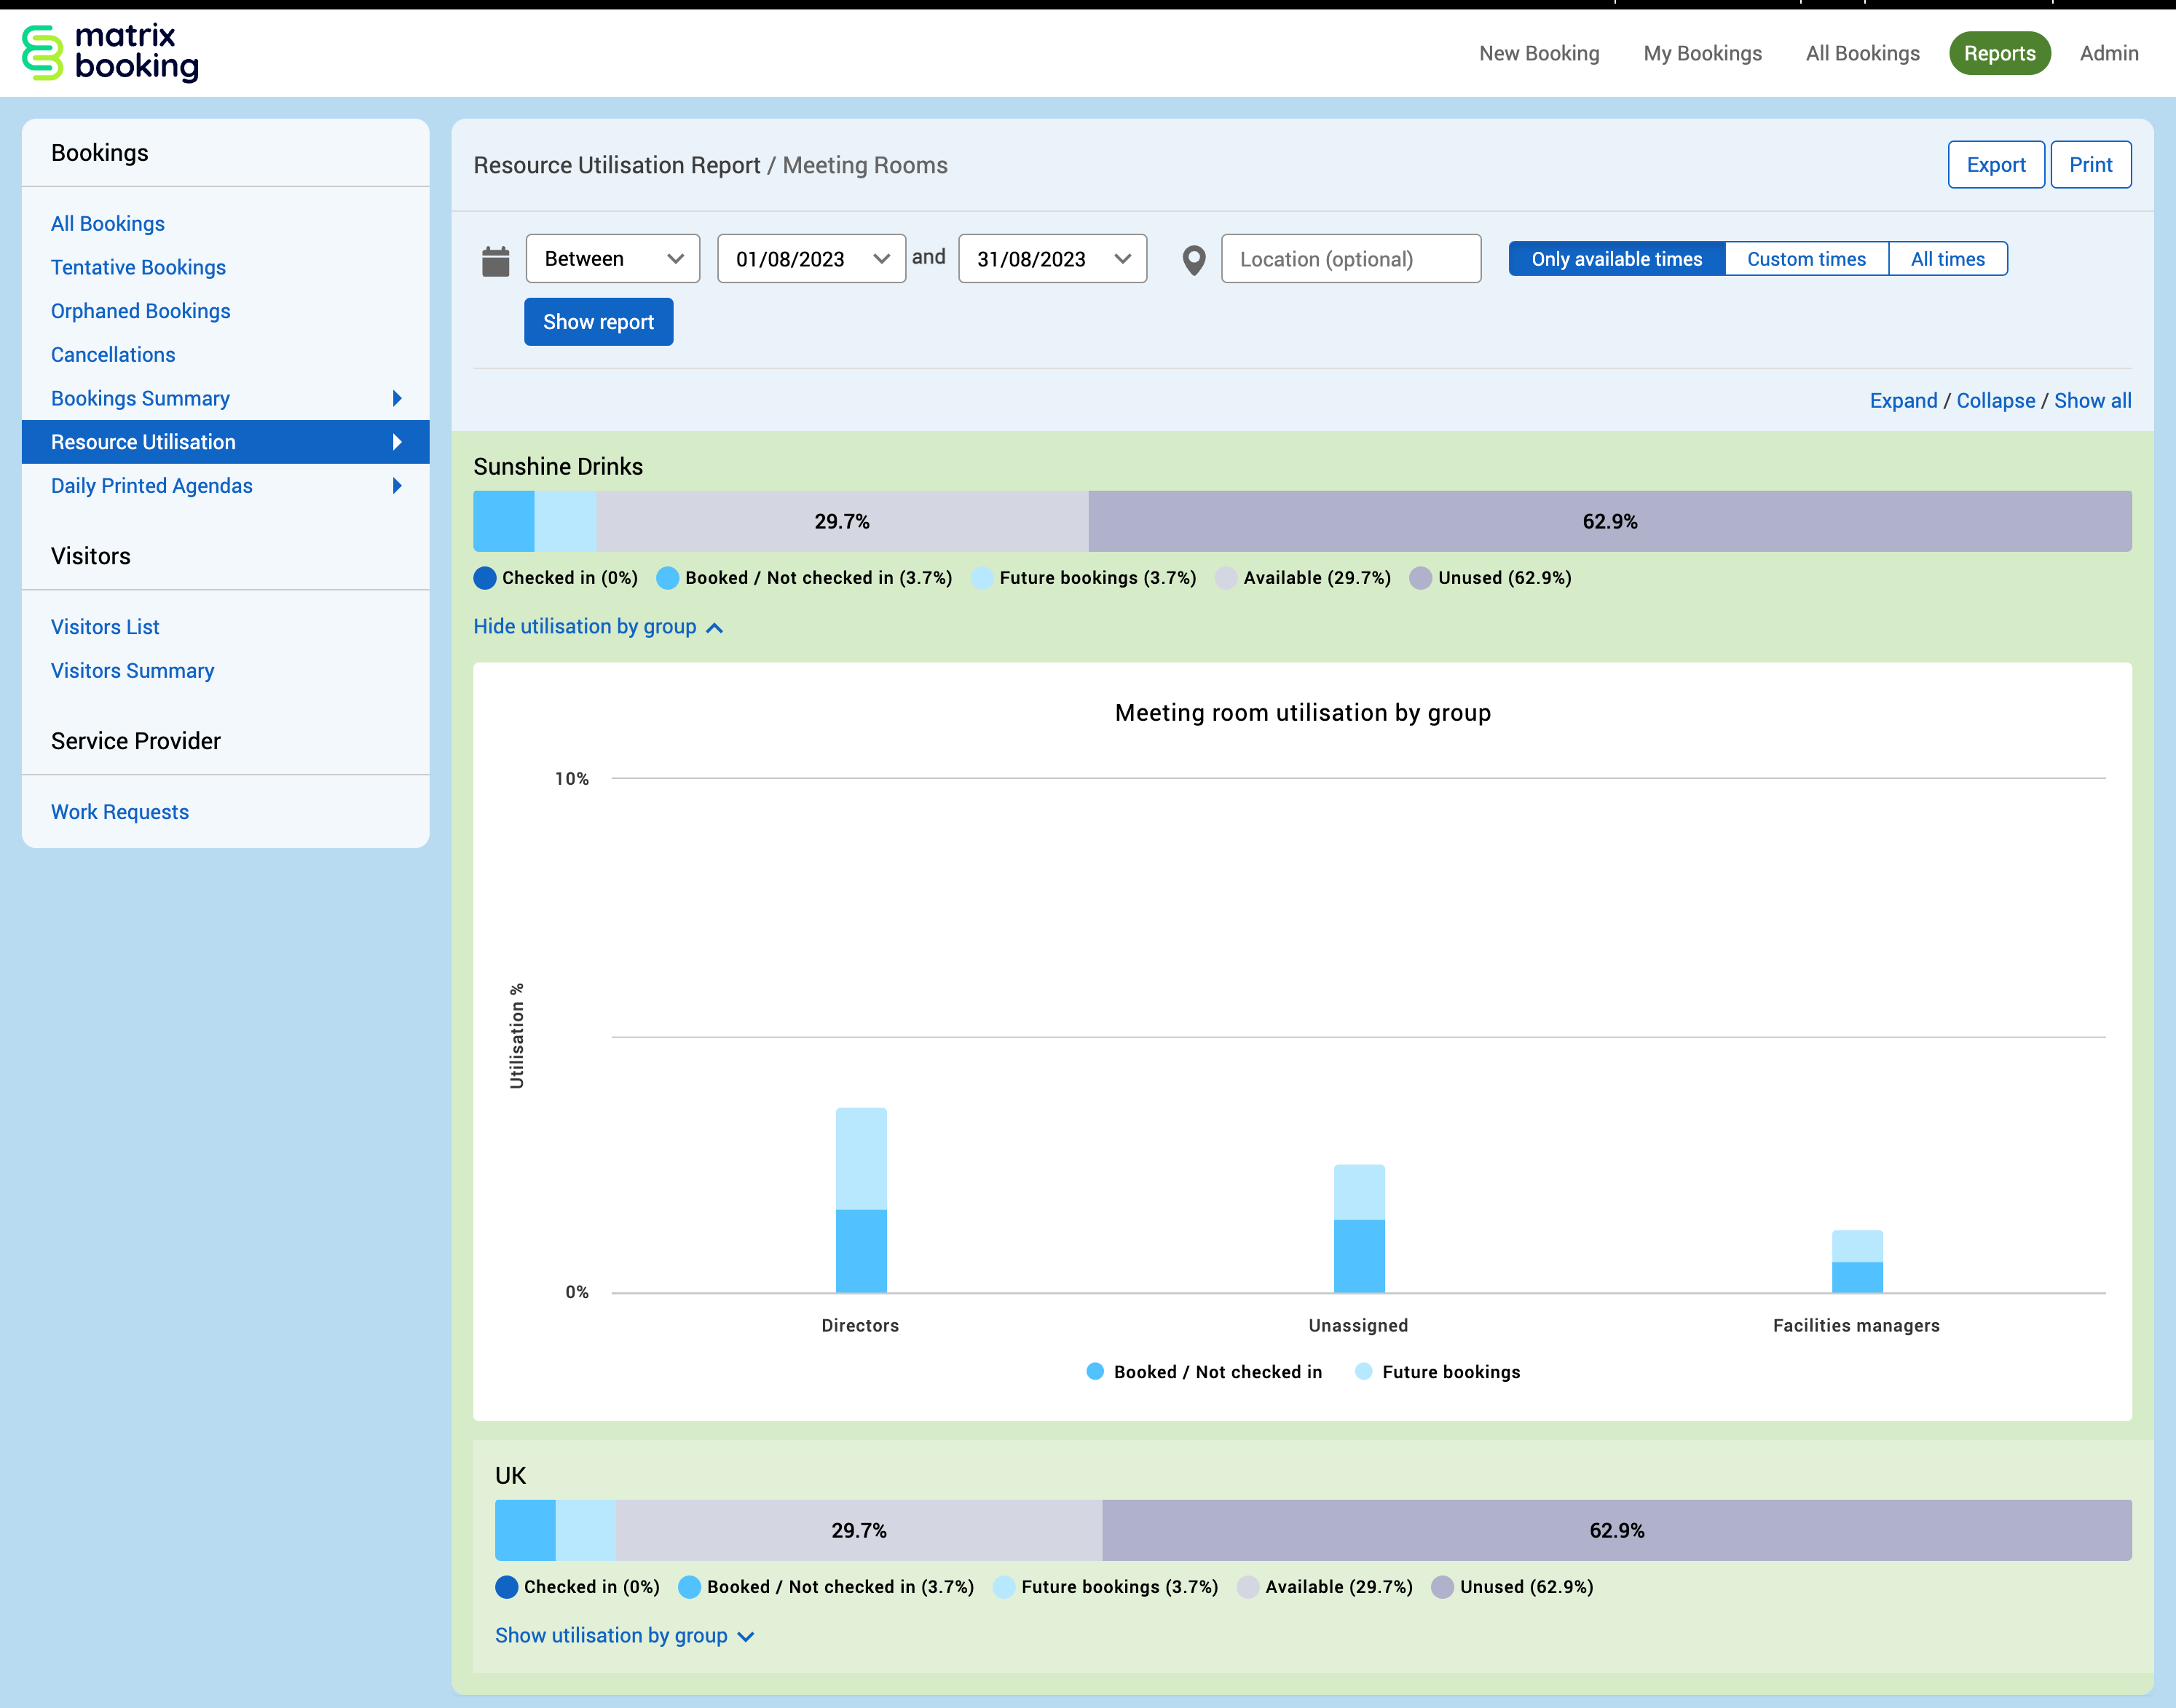Image resolution: width=2176 pixels, height=1708 pixels.
Task: Open the 01/08/2023 start date dropdown
Action: point(811,259)
